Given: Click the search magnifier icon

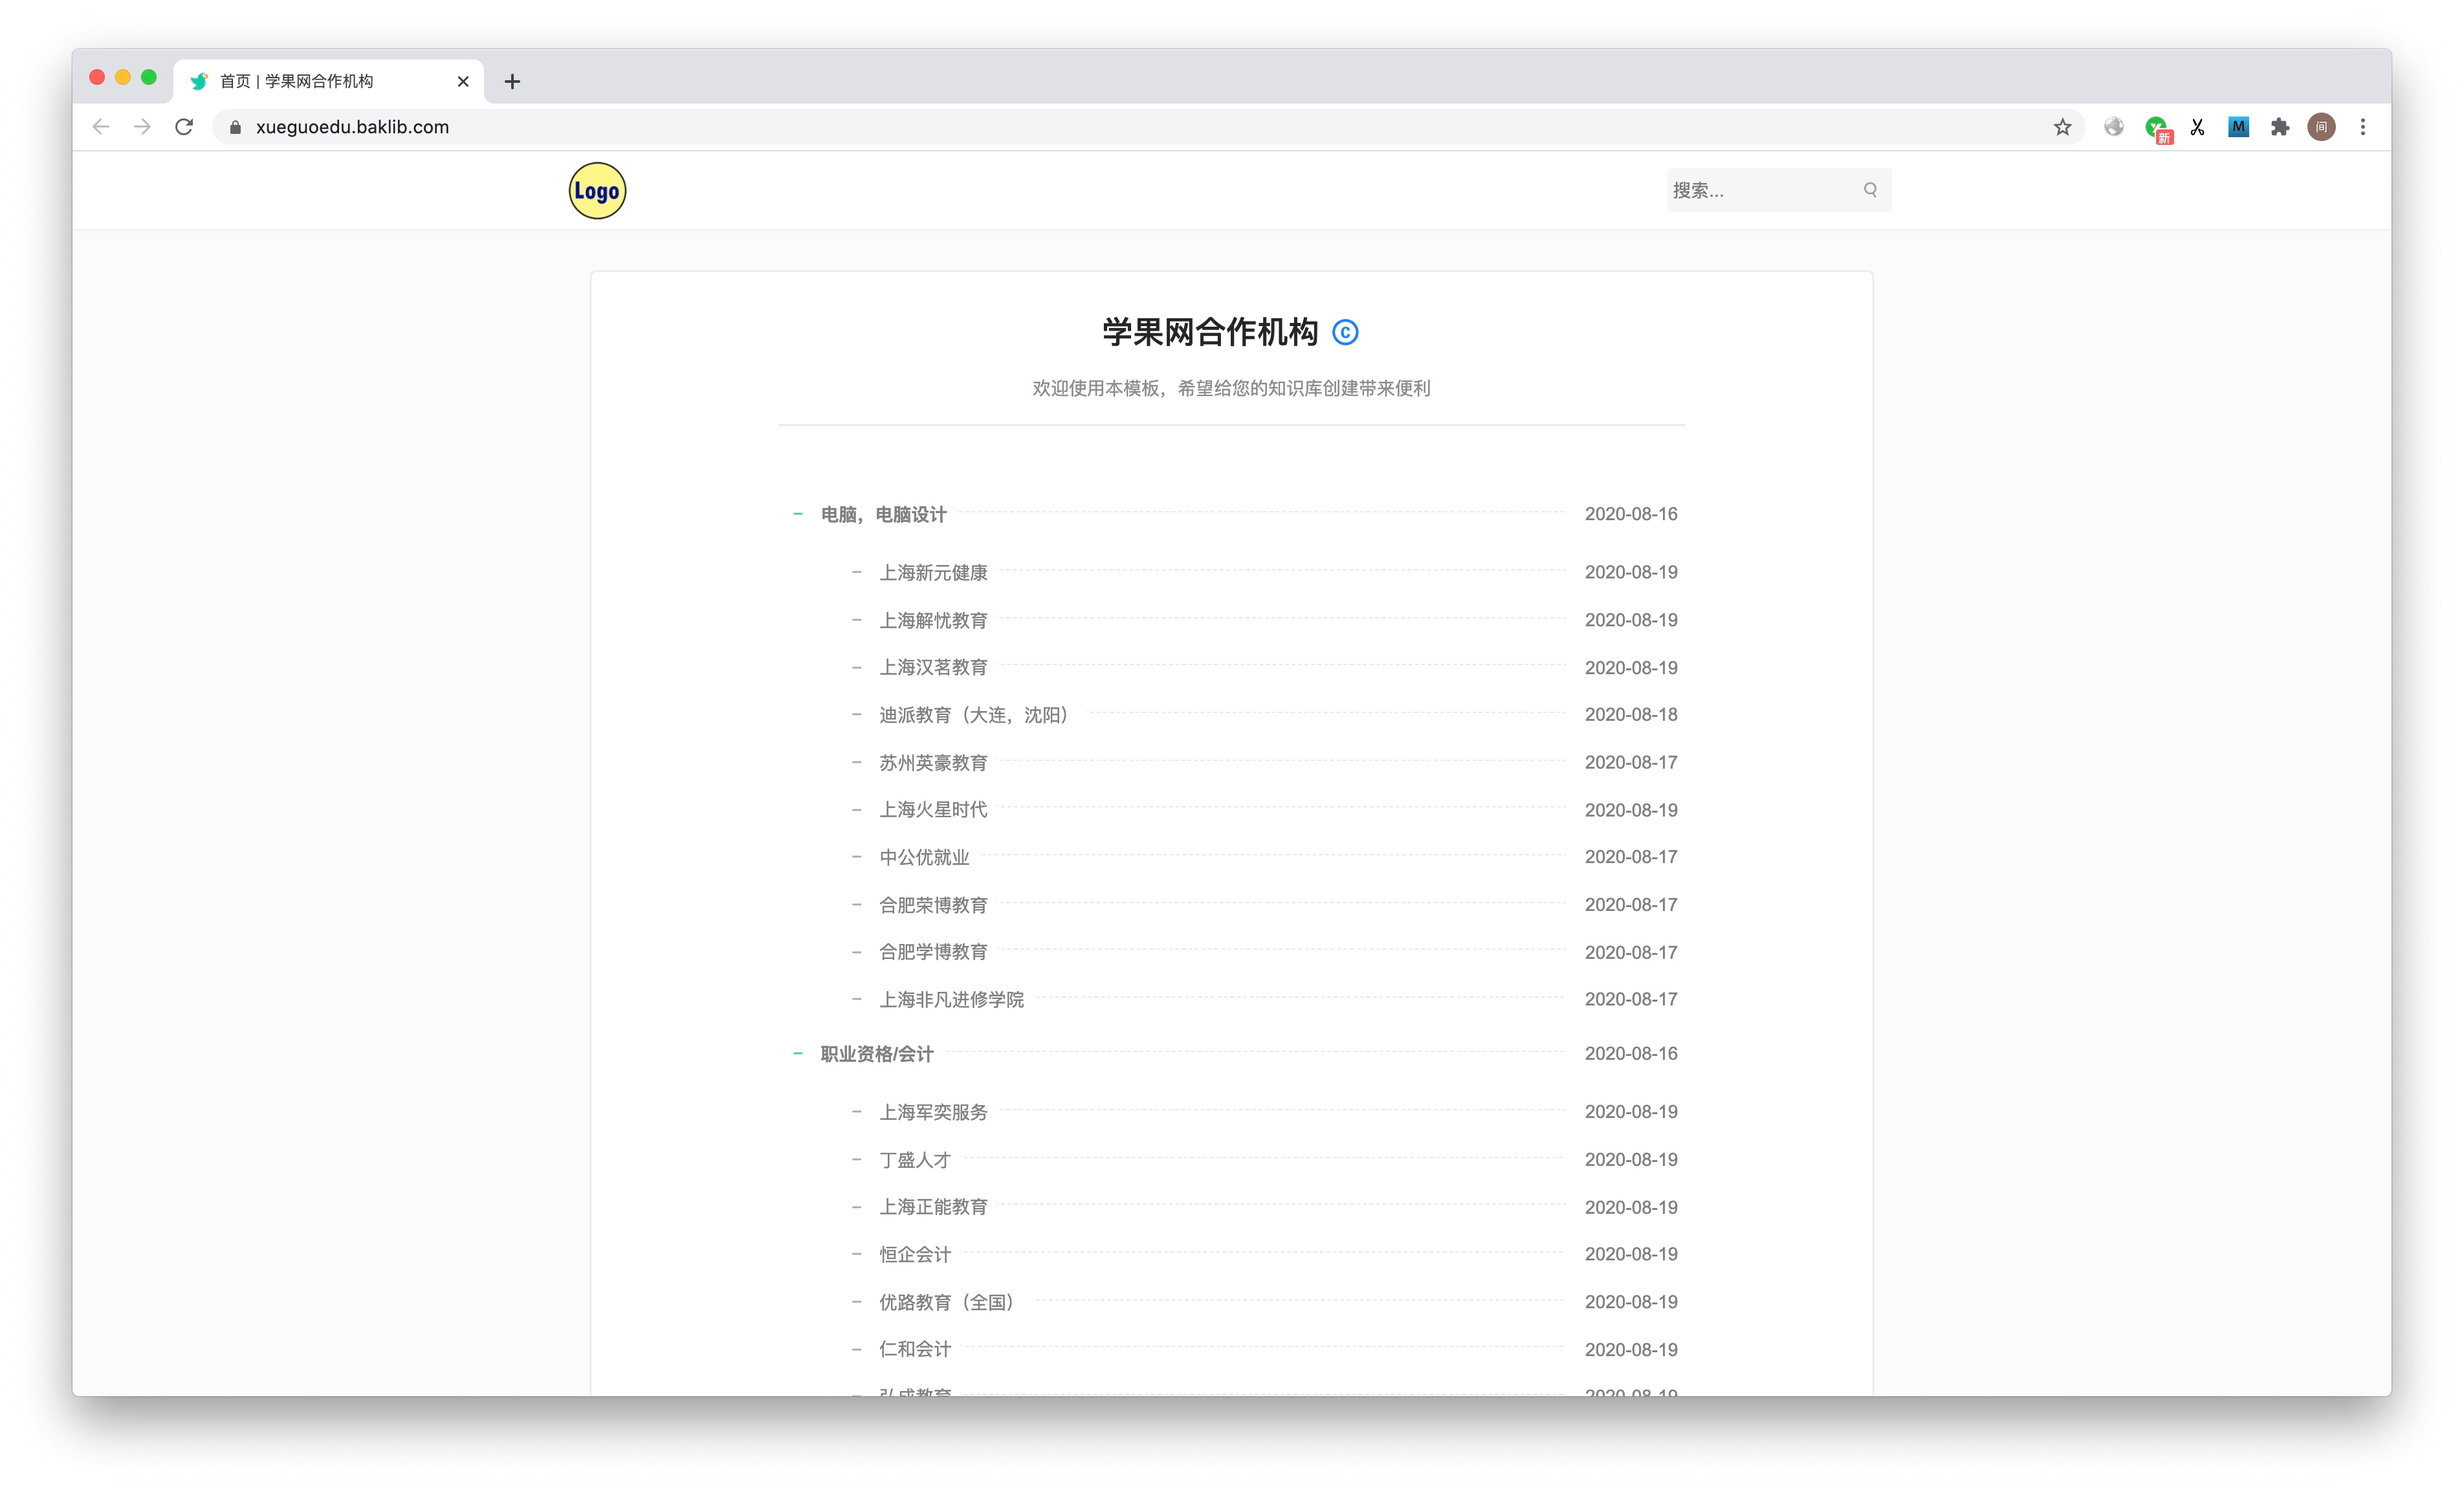Looking at the screenshot, I should click(1869, 190).
